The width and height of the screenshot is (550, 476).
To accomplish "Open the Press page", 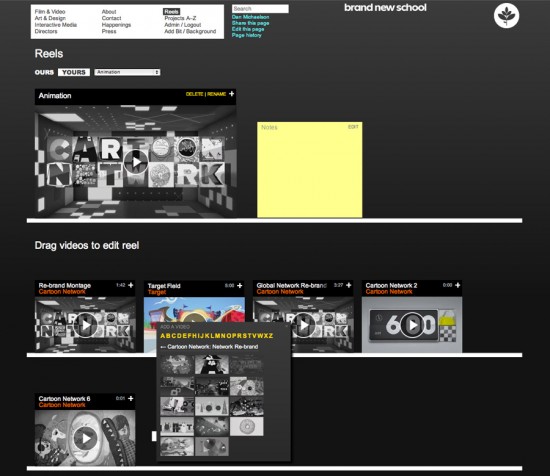I will coord(109,31).
